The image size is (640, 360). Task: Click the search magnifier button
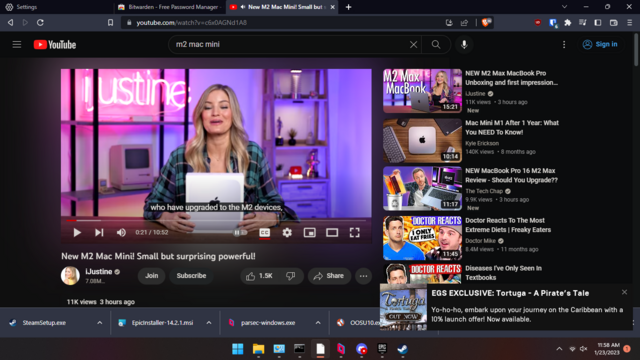pyautogui.click(x=436, y=44)
